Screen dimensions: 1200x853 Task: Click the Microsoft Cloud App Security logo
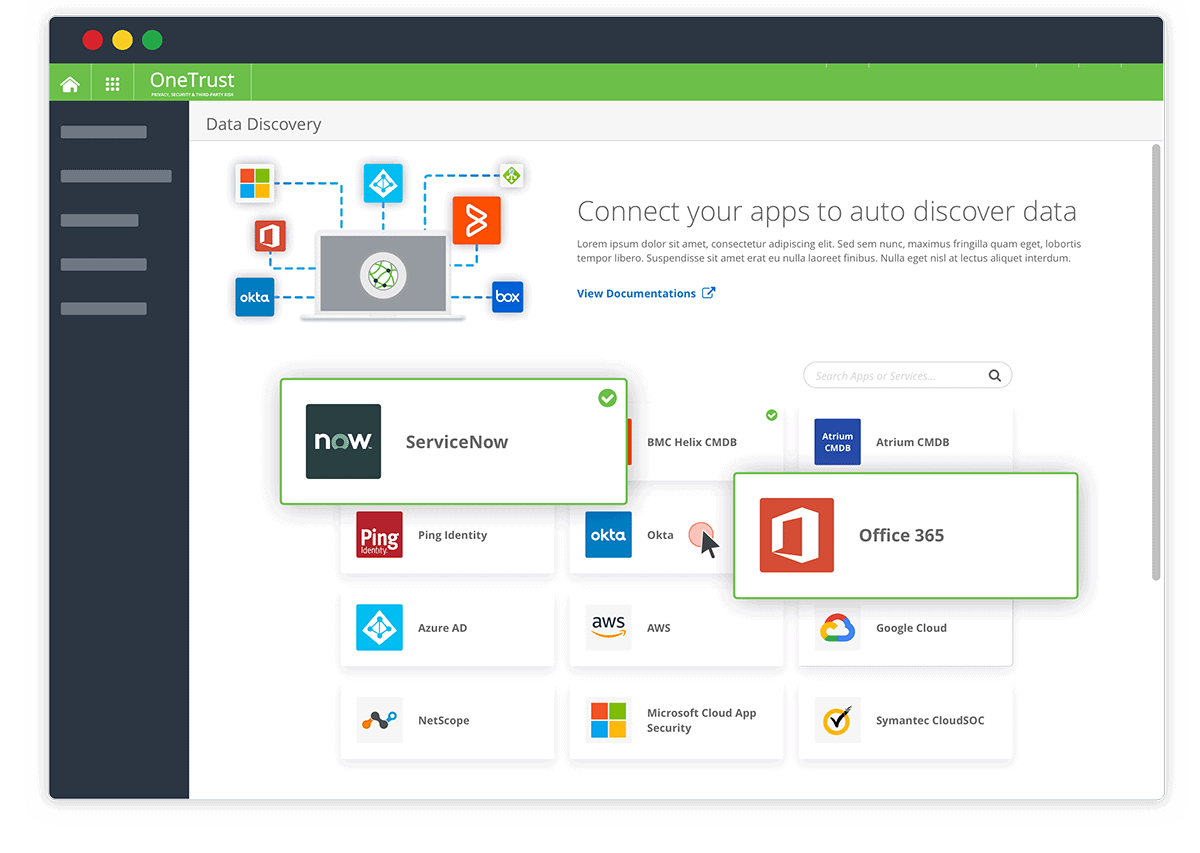608,720
